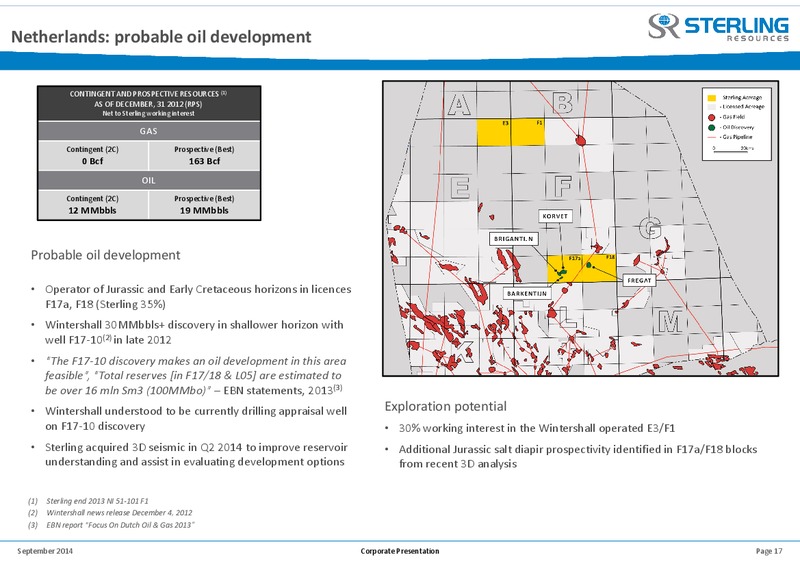Click the quadrant letter F on the map
This screenshot has width=800, height=566.
563,186
